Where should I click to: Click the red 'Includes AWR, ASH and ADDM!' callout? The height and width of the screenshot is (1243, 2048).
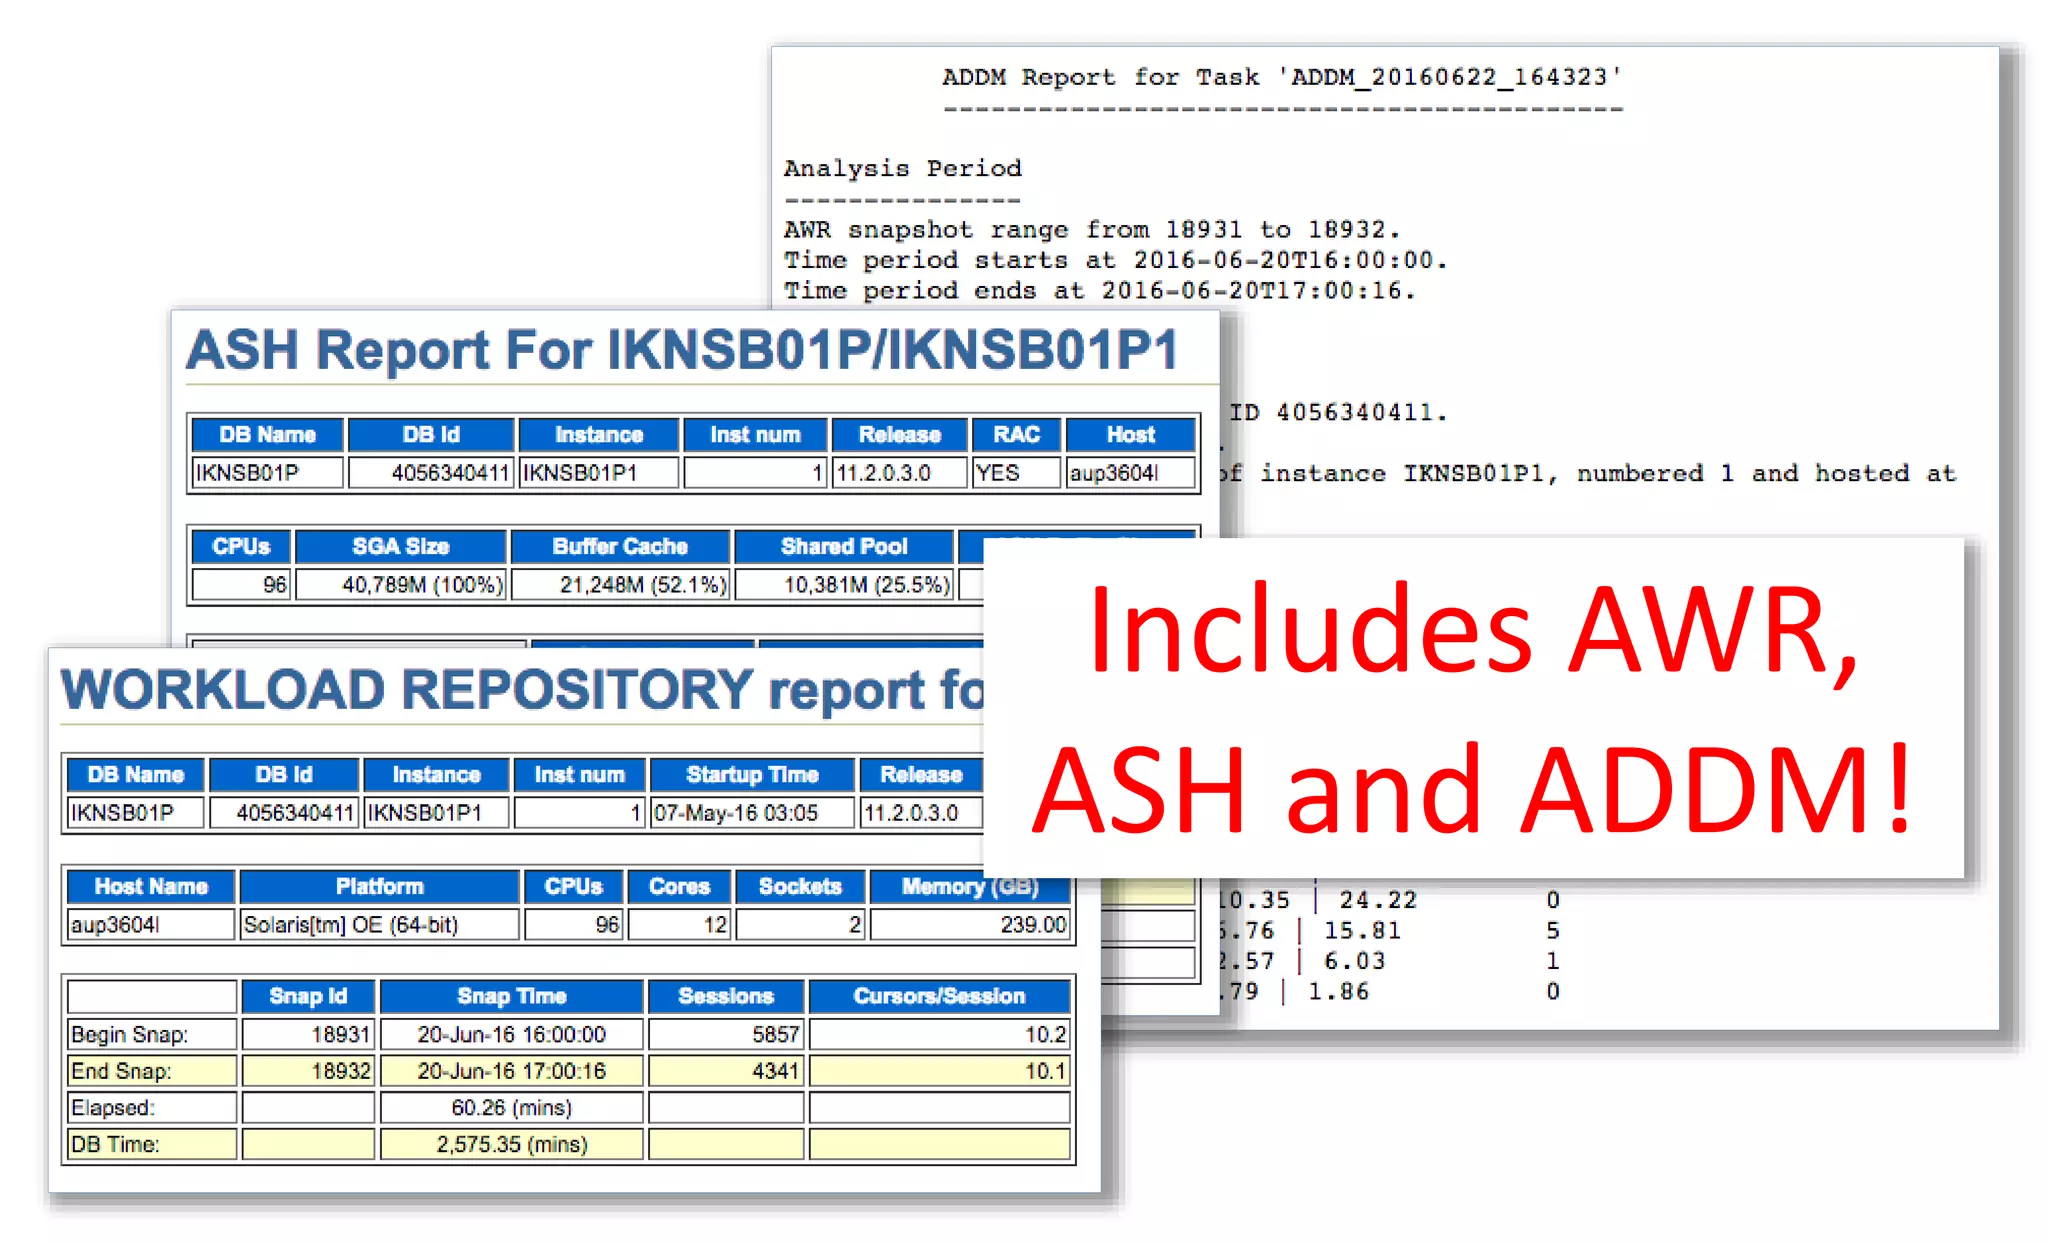coord(1472,708)
